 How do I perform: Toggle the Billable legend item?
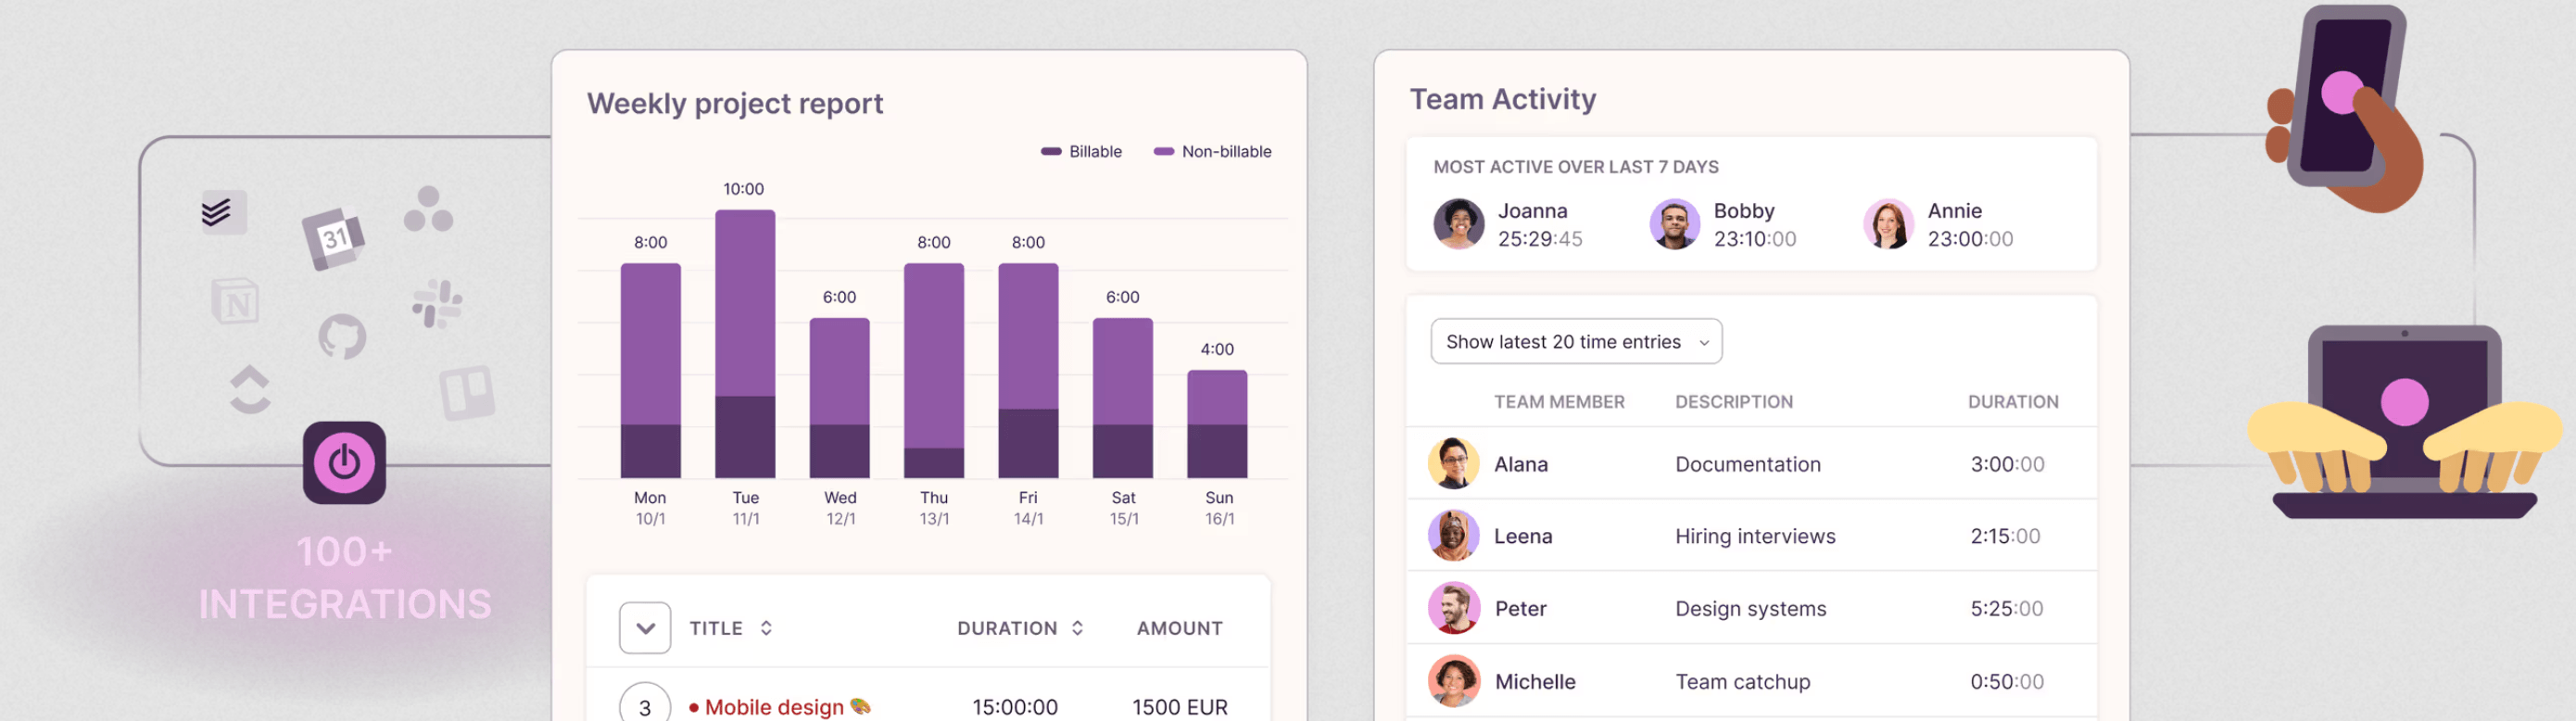[x=1081, y=152]
